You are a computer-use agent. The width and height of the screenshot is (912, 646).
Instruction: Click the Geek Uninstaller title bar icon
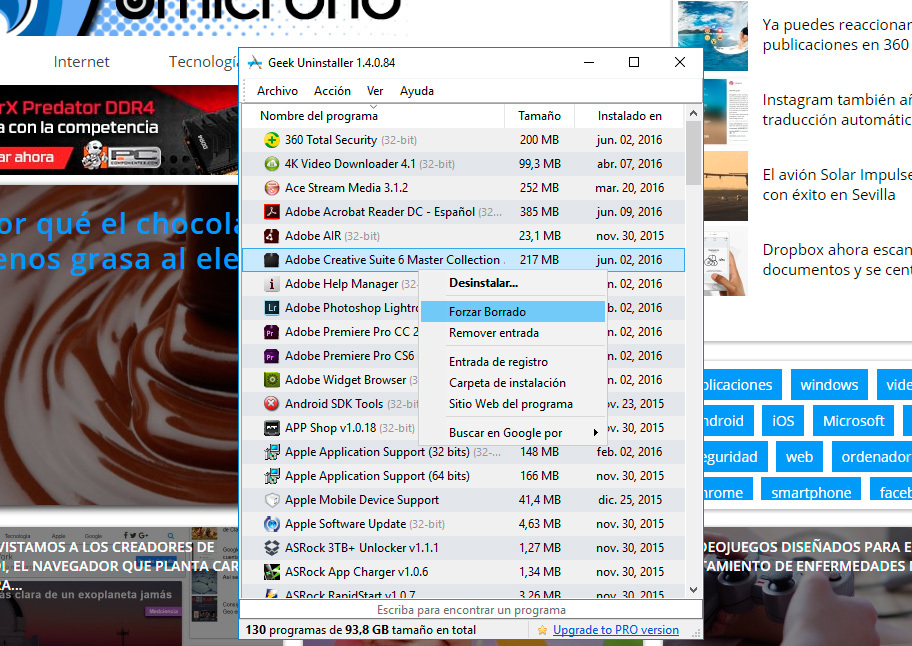click(254, 61)
